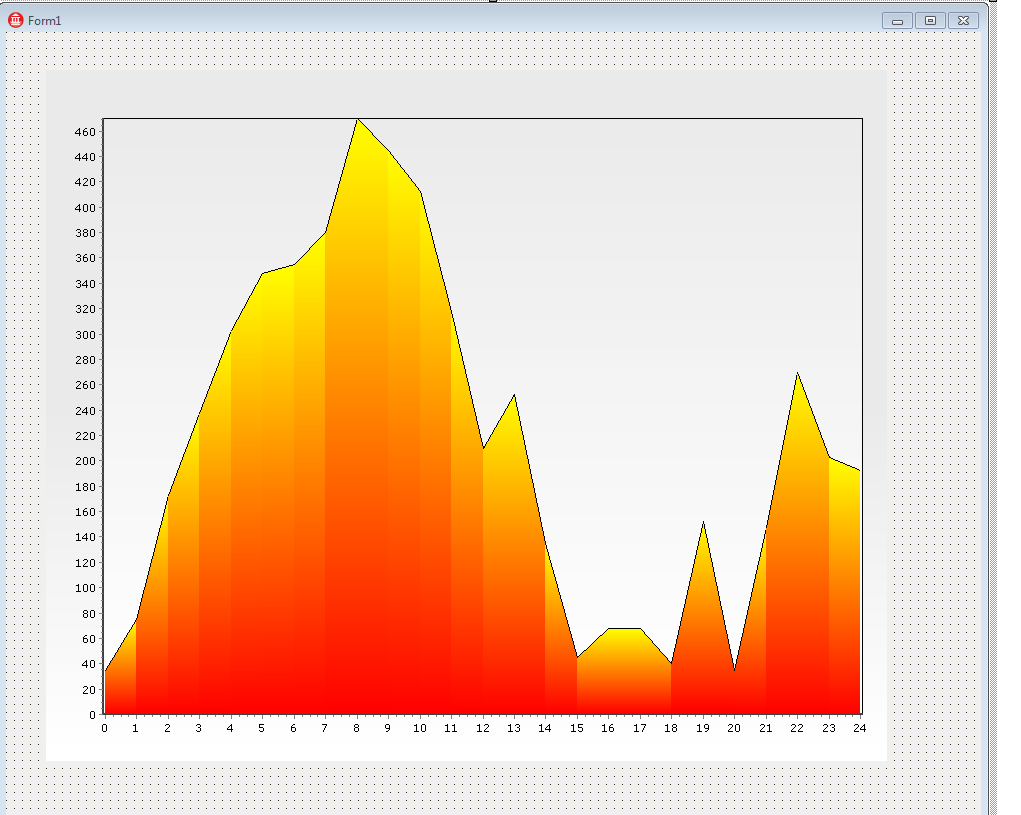Click x-axis label 1

[x=135, y=728]
